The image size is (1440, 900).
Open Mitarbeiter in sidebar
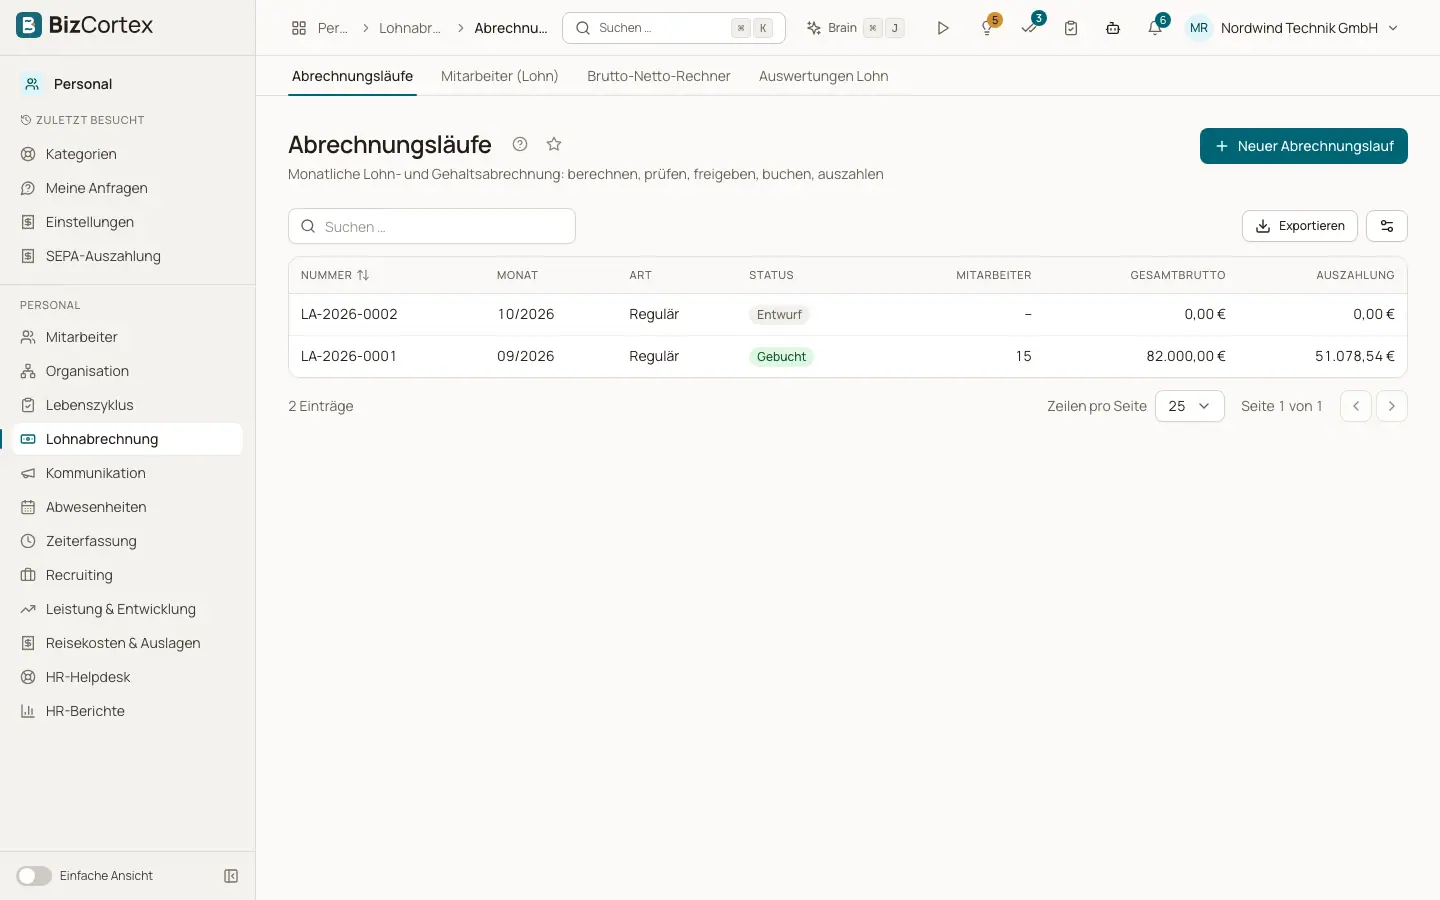click(x=128, y=337)
